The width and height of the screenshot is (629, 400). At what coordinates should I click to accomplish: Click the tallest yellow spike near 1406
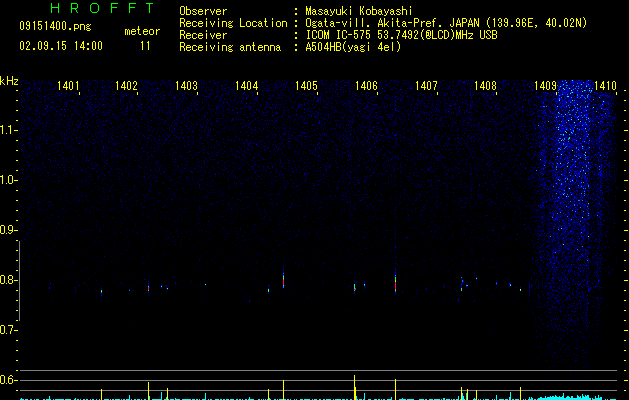coord(354,387)
